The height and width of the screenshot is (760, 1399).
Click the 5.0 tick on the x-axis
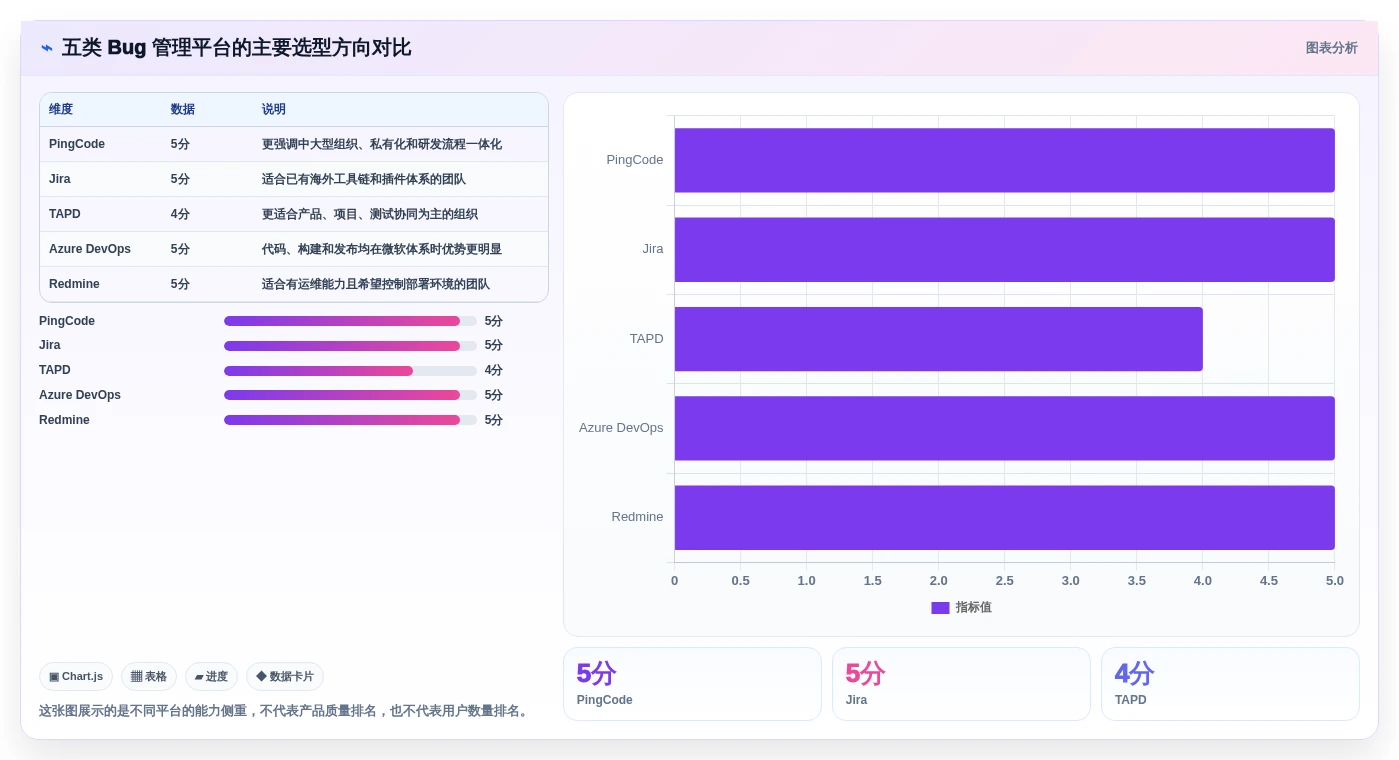(x=1334, y=581)
